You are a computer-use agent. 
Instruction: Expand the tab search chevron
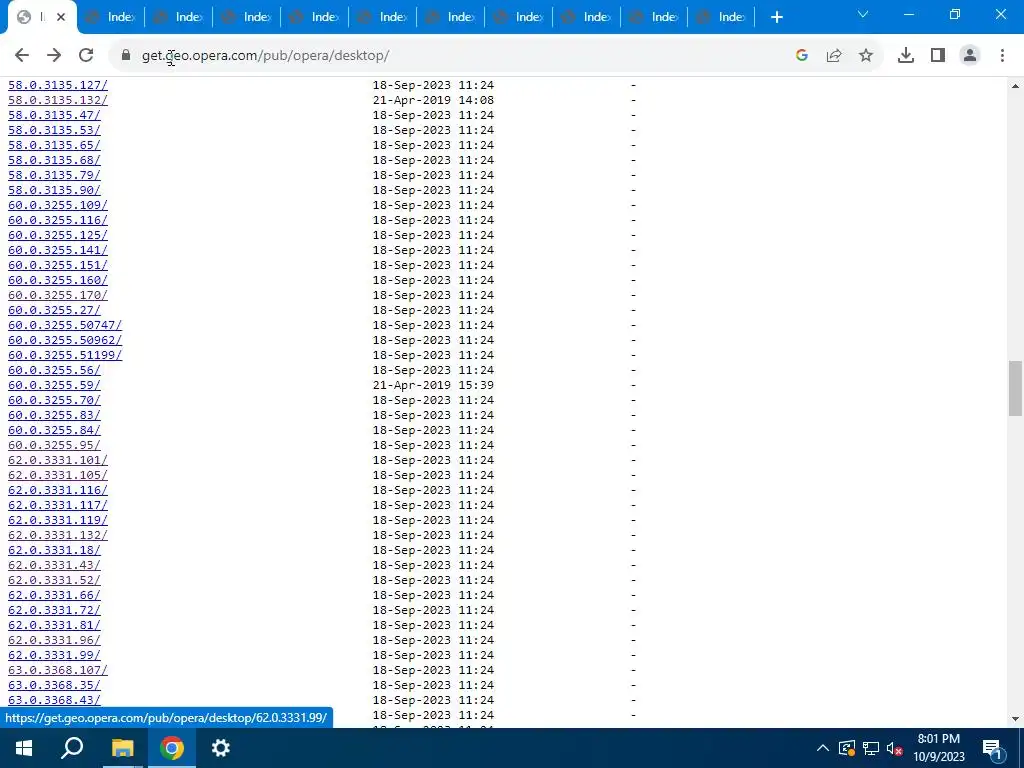(x=863, y=15)
